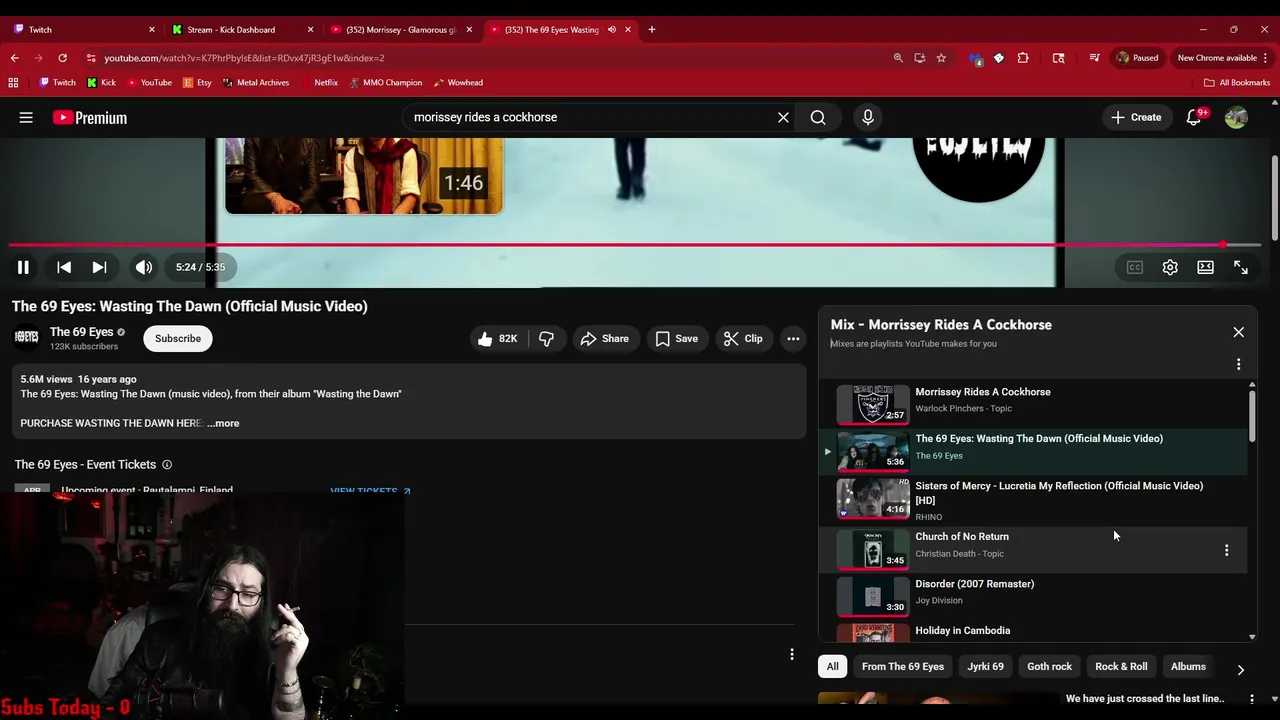The width and height of the screenshot is (1280, 720).
Task: Go to YouTube Premium home logo
Action: pos(90,117)
